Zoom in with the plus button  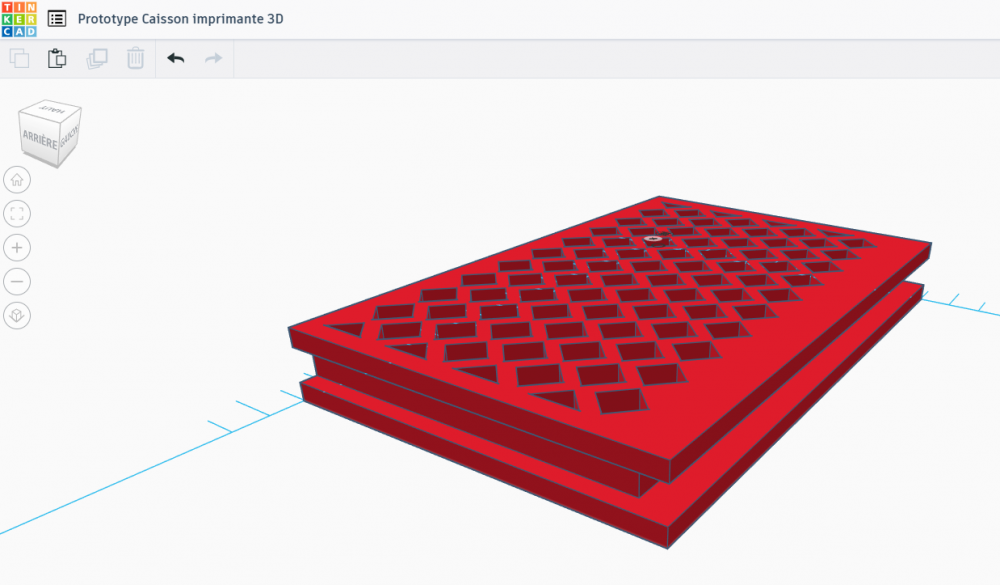tap(17, 248)
